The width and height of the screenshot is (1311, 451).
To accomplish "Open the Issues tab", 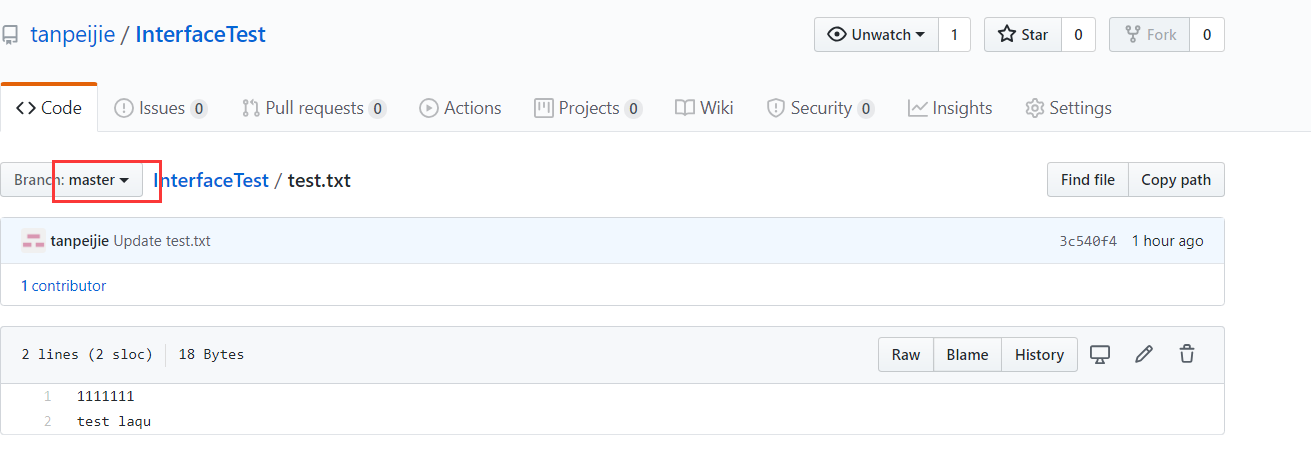I will (x=160, y=108).
